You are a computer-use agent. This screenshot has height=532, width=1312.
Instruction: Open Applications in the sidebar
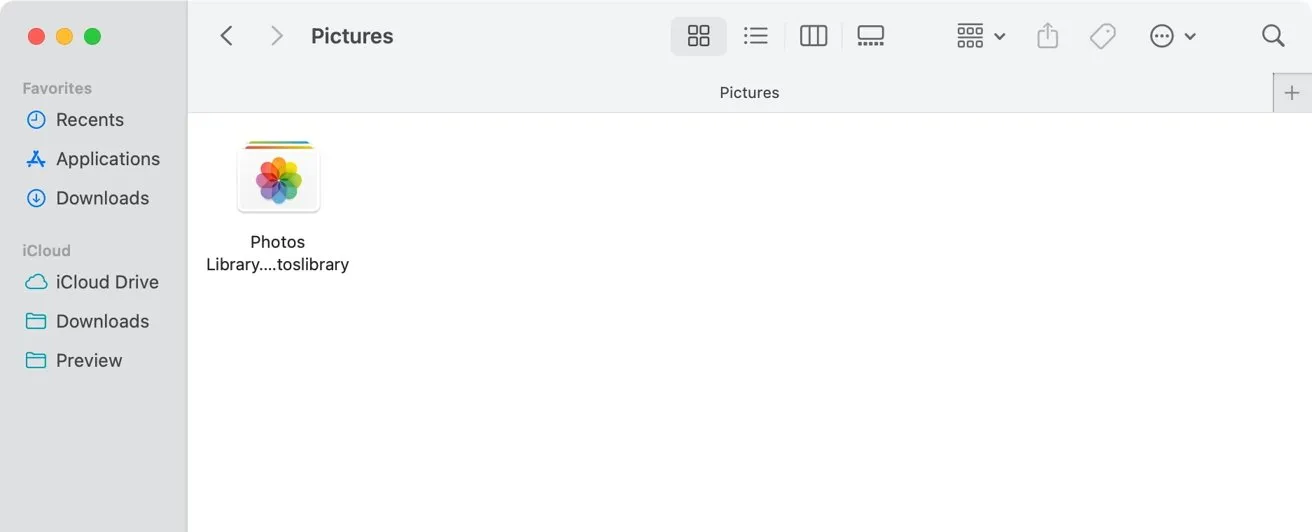[x=107, y=159]
